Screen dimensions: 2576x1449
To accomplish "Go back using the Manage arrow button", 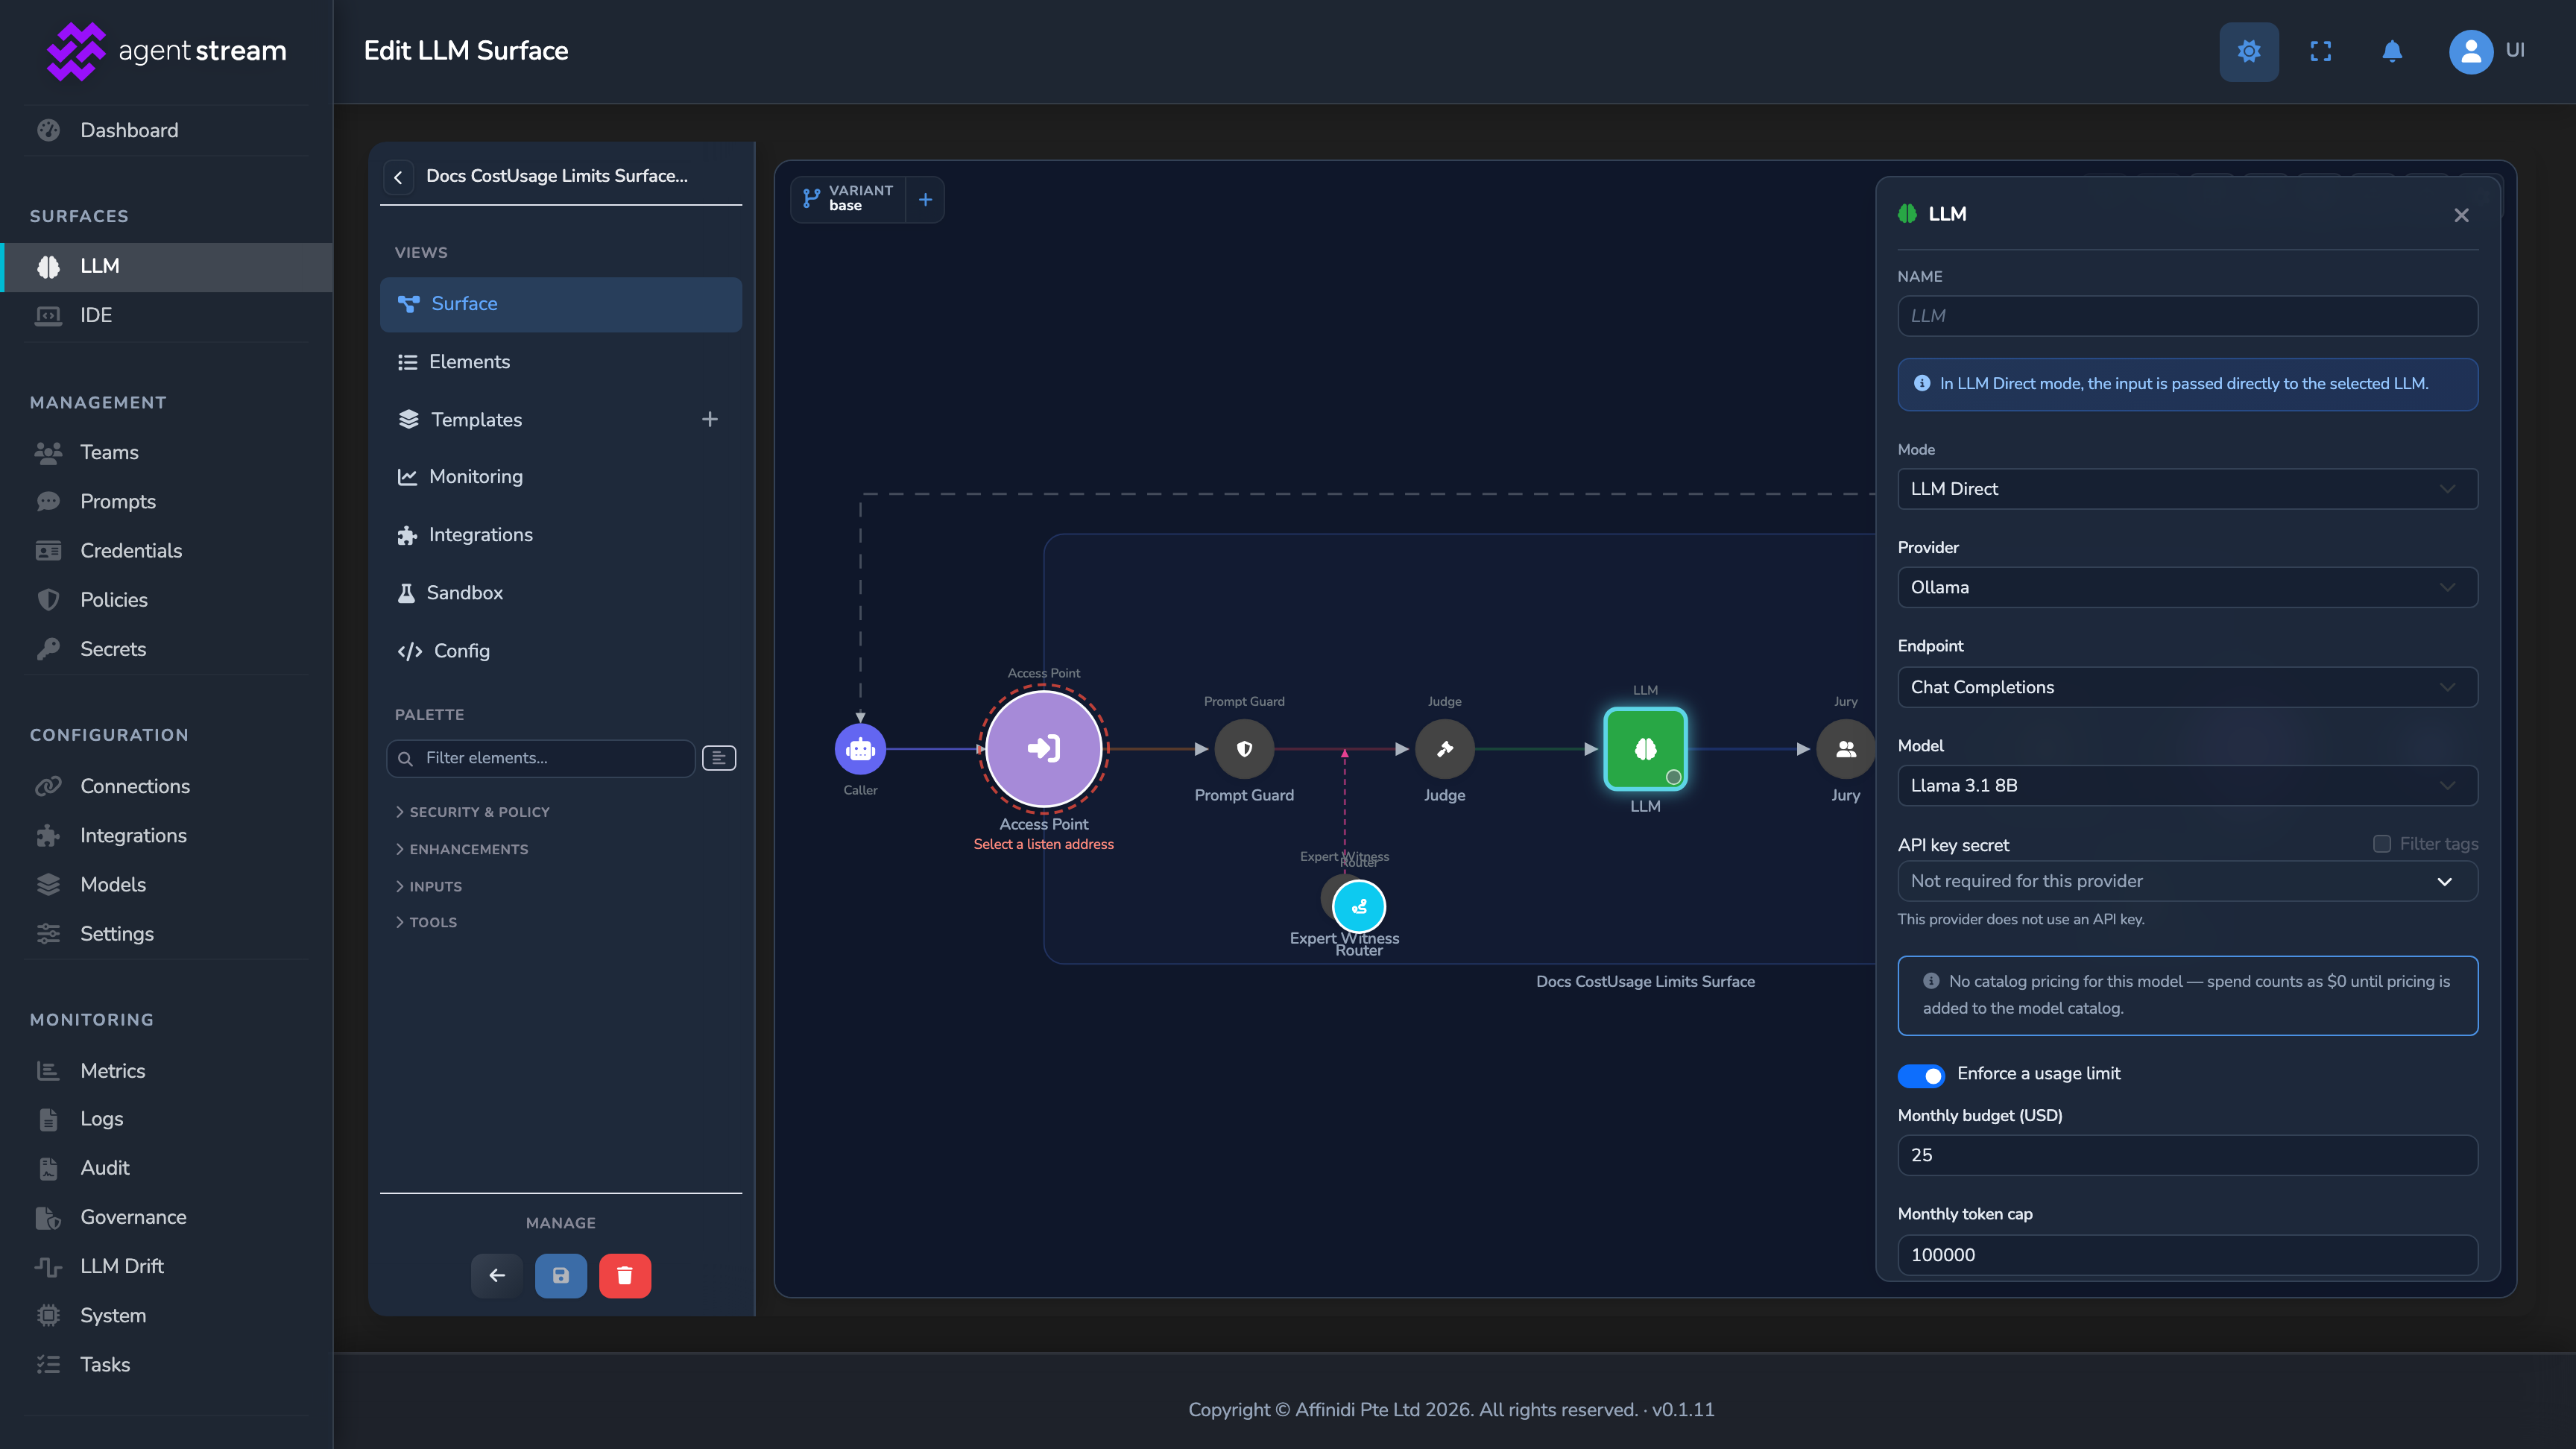I will pos(496,1275).
